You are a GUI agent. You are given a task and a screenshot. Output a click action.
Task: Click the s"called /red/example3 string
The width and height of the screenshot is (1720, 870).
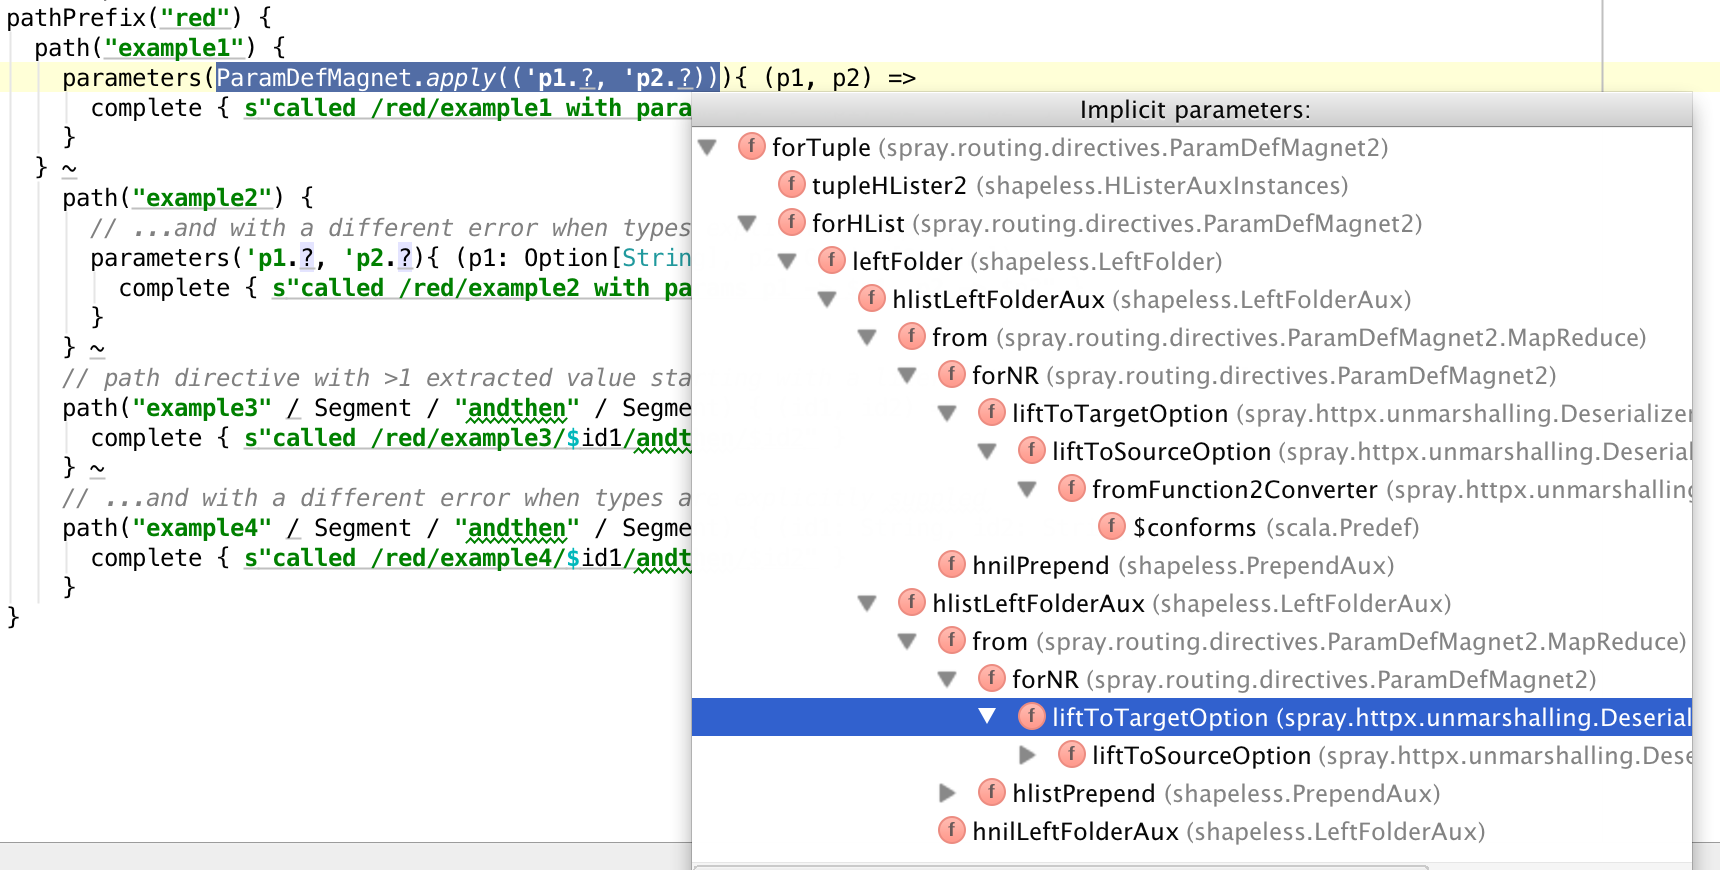(468, 437)
